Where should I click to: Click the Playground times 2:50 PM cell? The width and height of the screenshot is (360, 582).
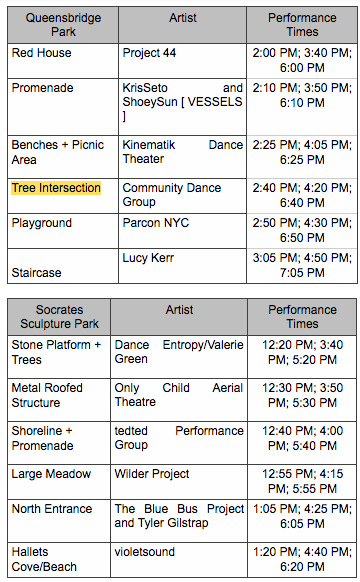pyautogui.click(x=302, y=231)
